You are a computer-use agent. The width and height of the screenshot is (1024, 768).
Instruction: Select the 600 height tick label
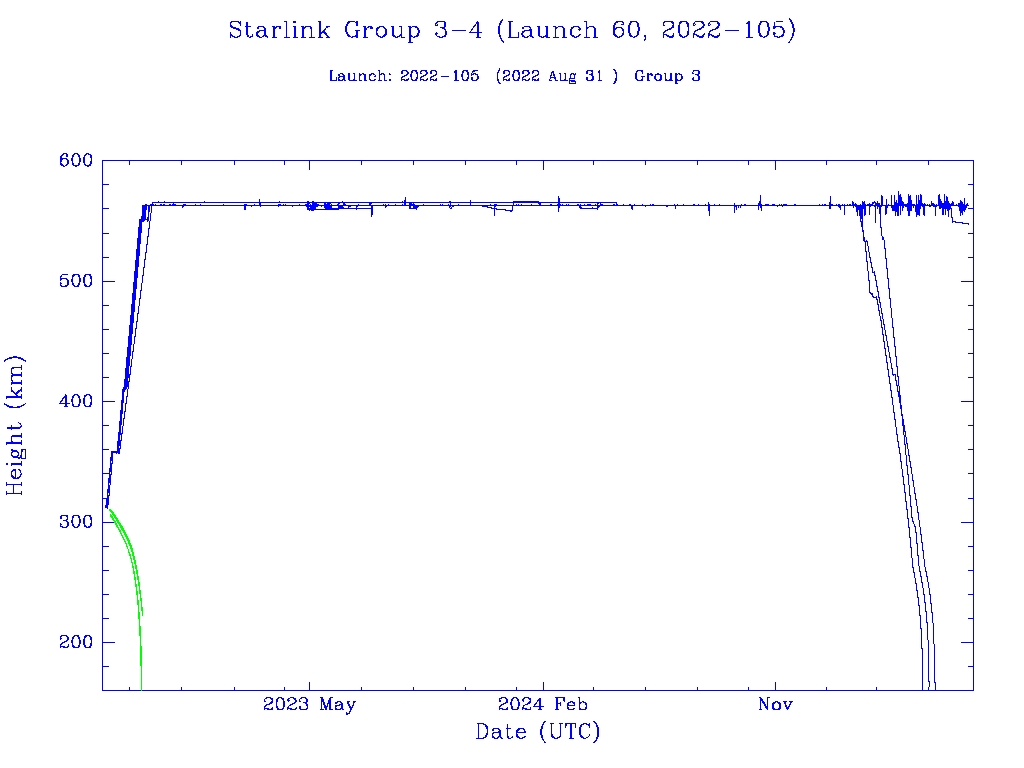click(x=76, y=161)
